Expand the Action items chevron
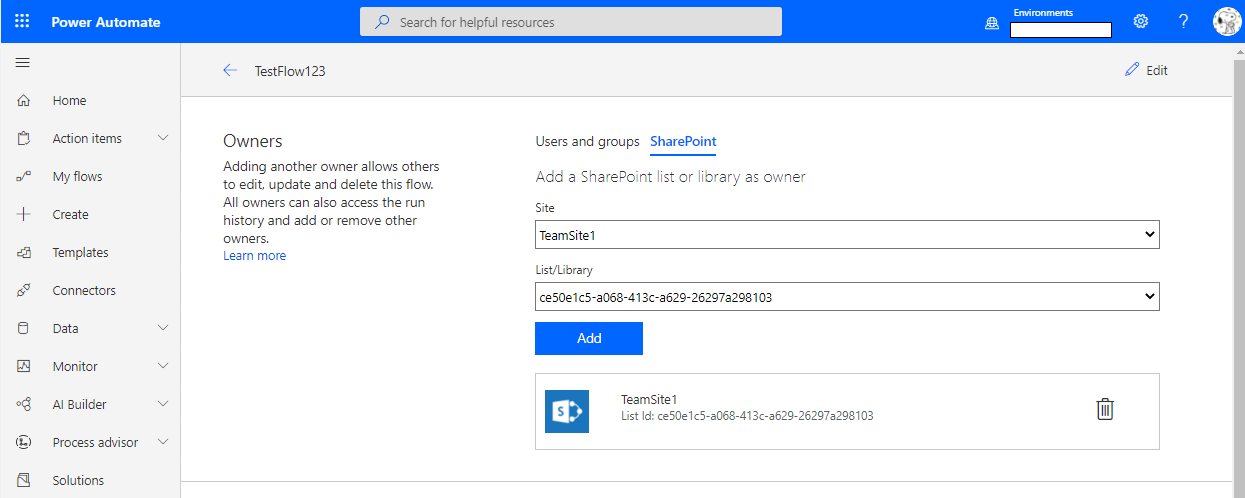This screenshot has width=1245, height=498. click(164, 138)
